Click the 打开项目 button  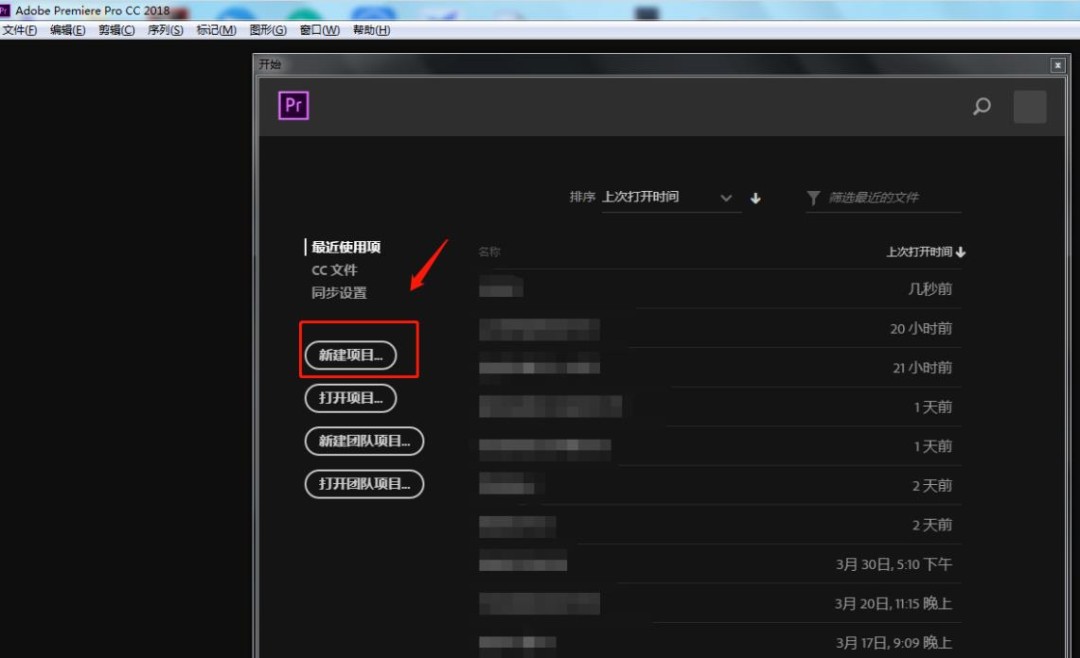[x=349, y=398]
